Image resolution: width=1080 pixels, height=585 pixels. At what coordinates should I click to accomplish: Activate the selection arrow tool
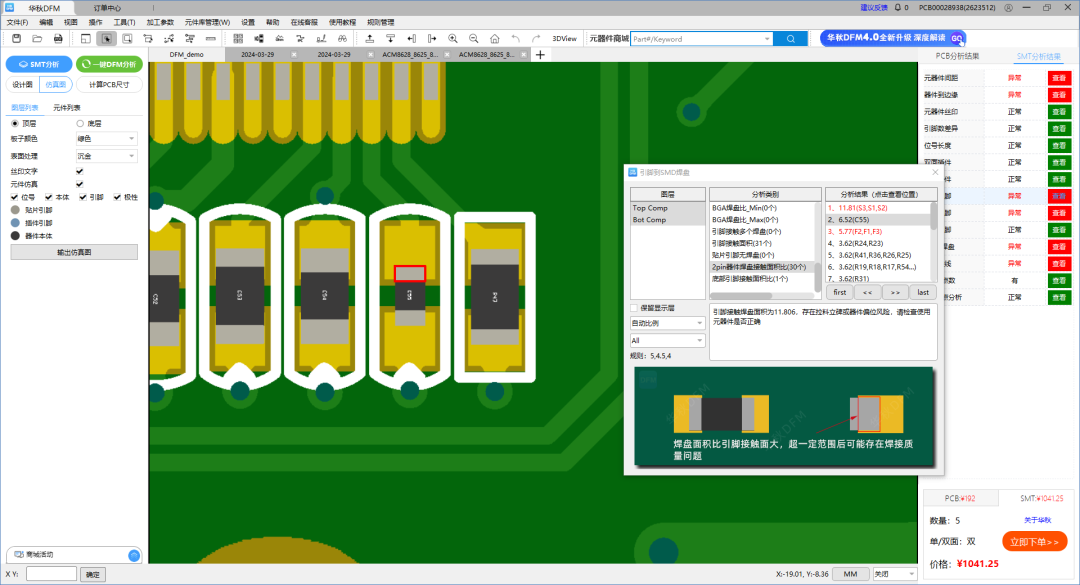pyautogui.click(x=108, y=38)
